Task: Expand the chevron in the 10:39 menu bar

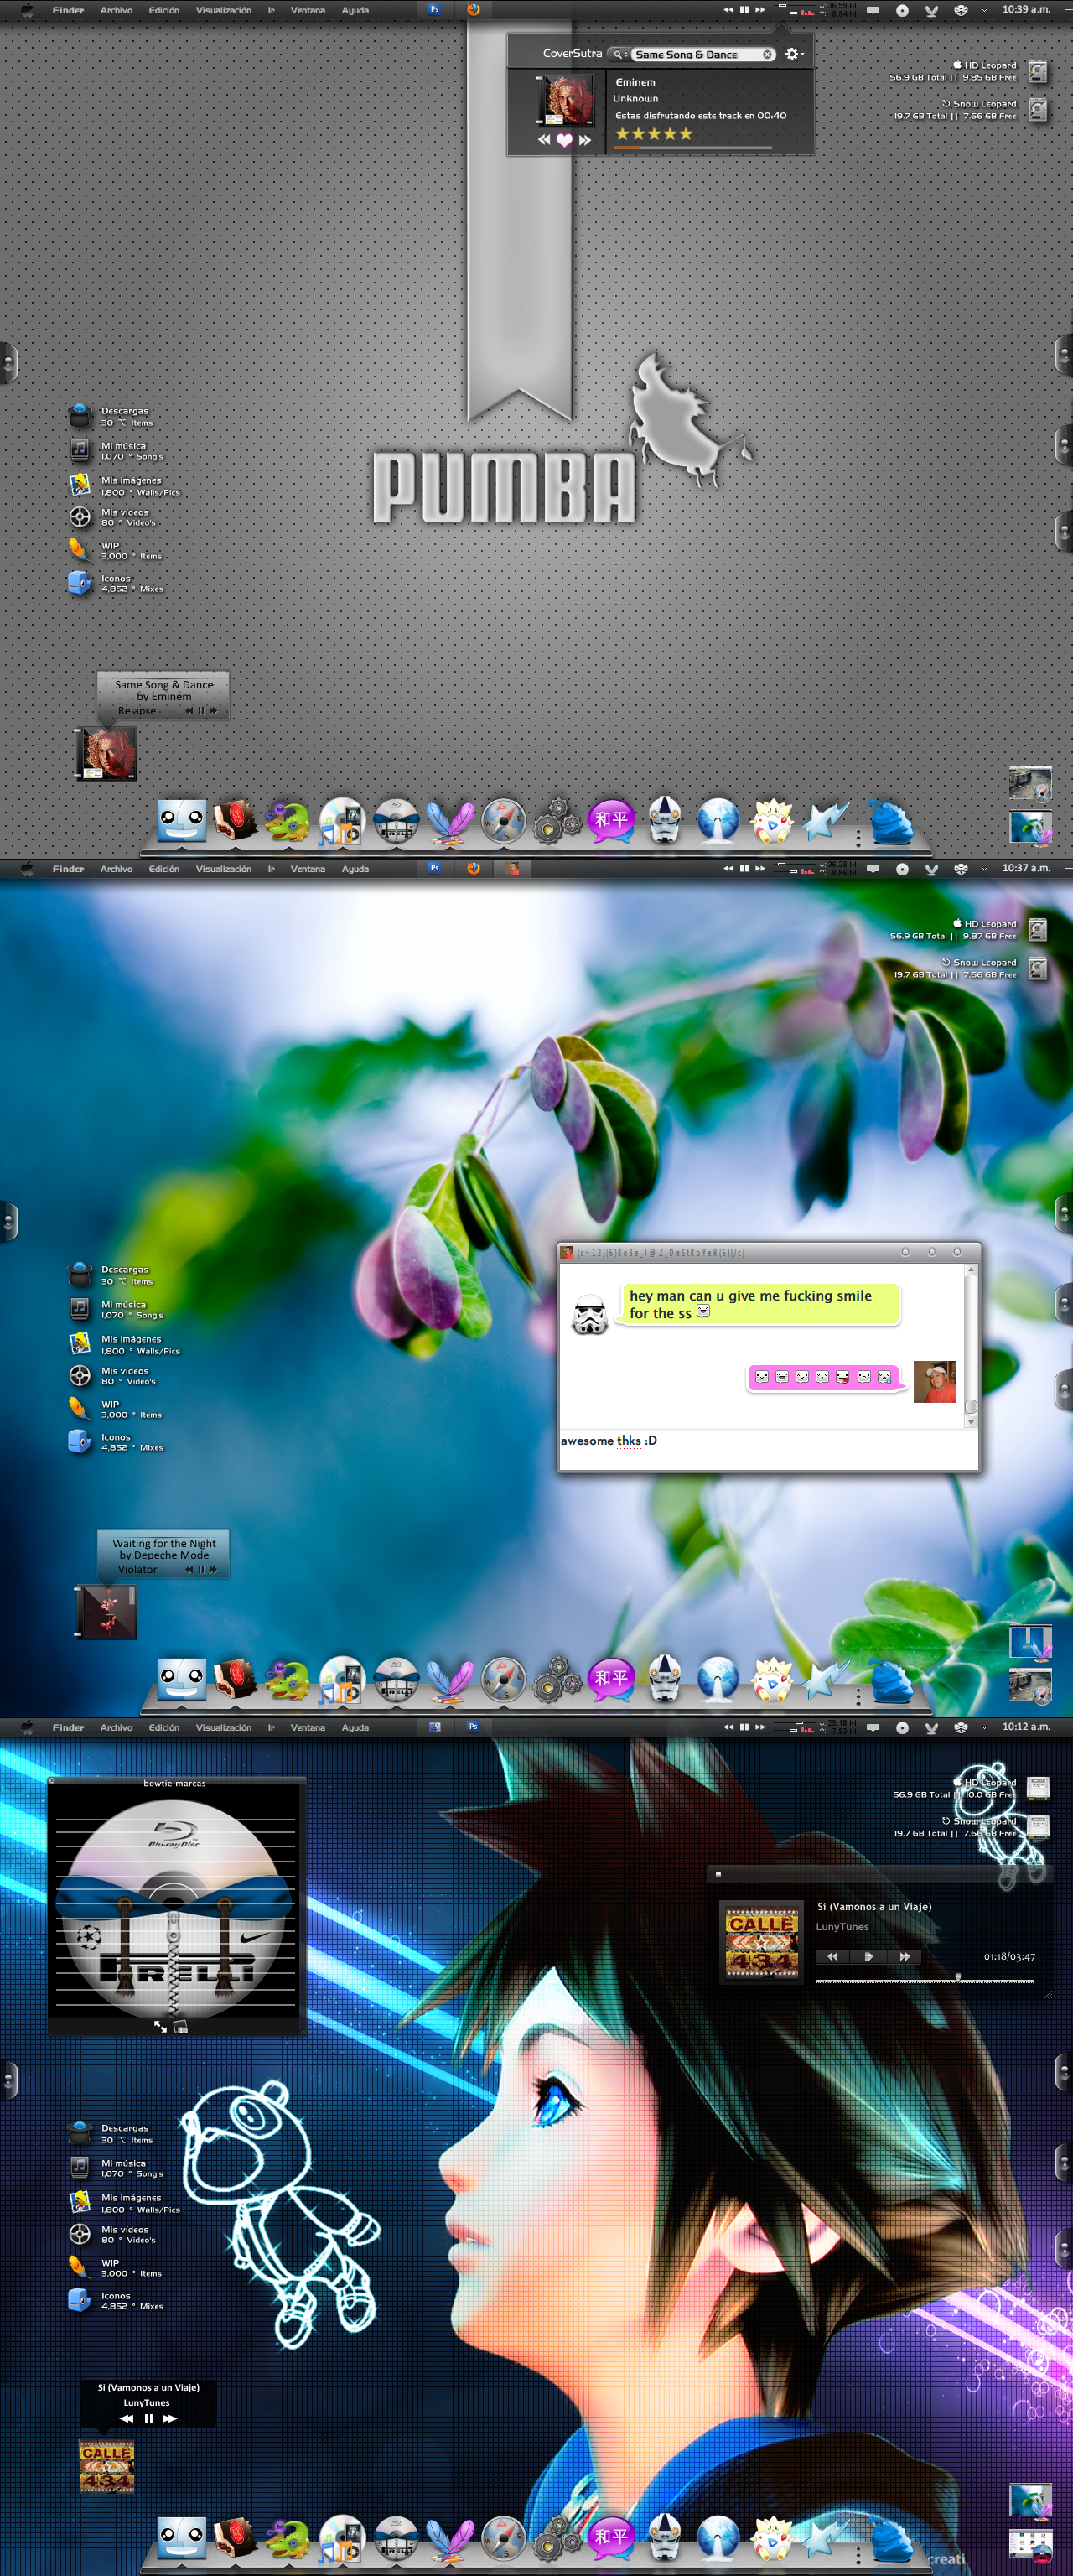Action: pyautogui.click(x=984, y=10)
